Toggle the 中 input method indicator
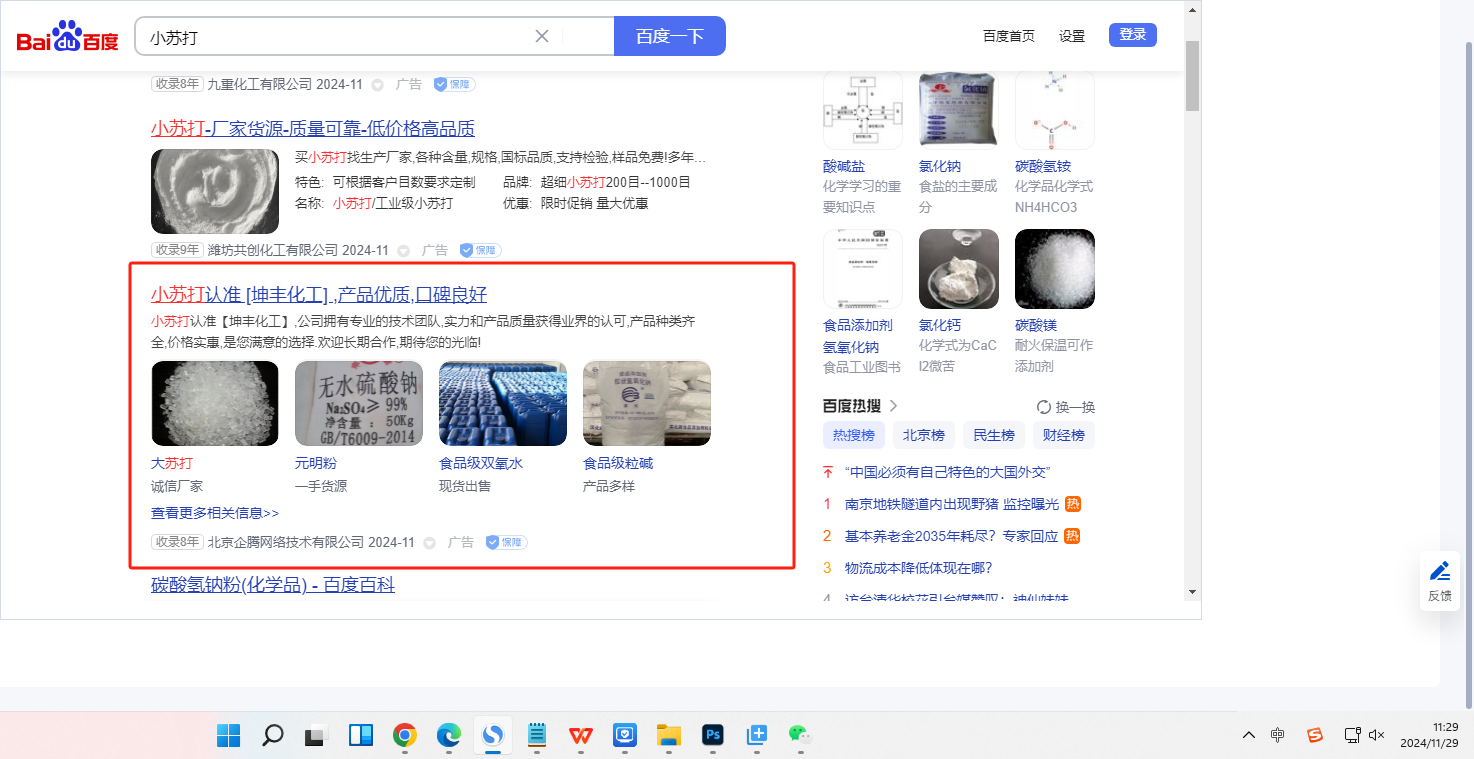 point(1278,735)
